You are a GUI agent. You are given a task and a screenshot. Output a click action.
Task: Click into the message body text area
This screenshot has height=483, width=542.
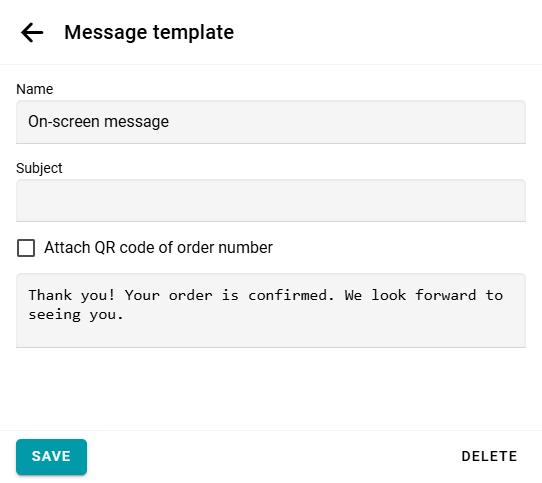tap(271, 310)
